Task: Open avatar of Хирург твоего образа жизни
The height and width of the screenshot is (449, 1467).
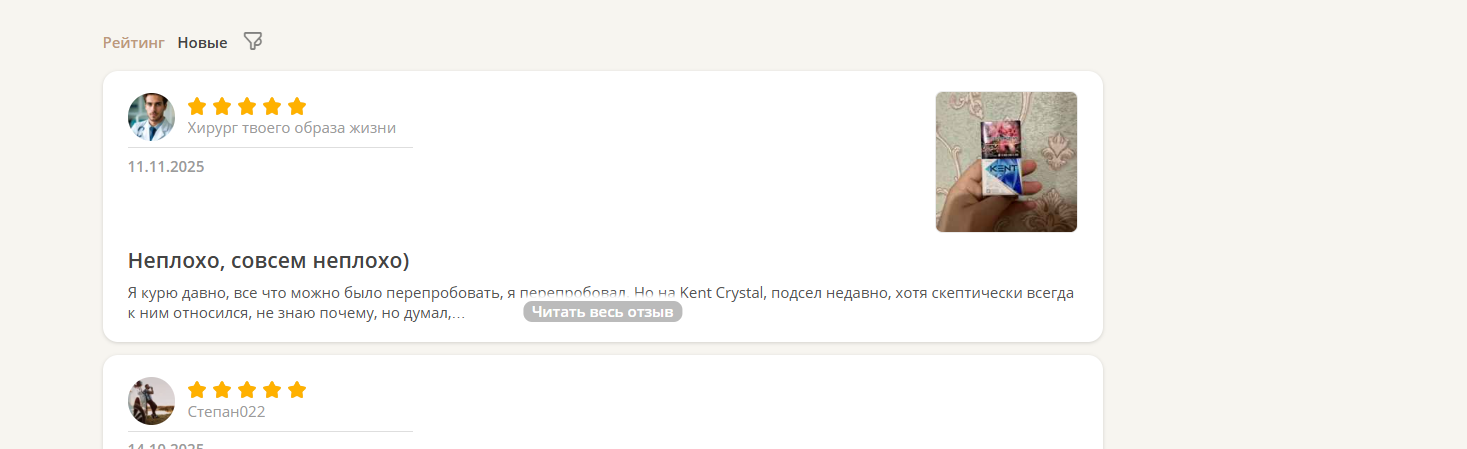Action: click(151, 117)
